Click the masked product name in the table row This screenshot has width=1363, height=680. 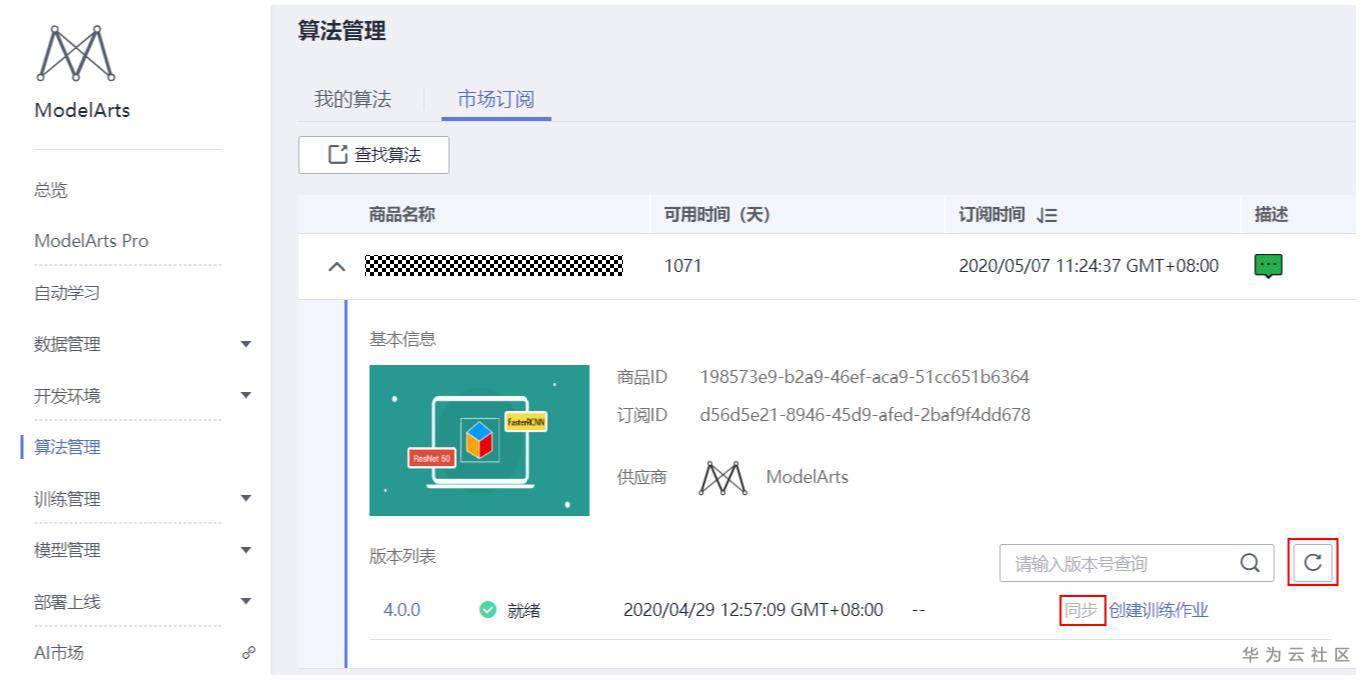(x=494, y=266)
